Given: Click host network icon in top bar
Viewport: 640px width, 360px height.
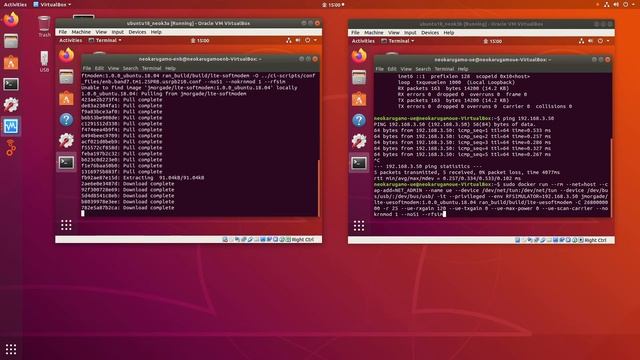Looking at the screenshot, I should pos(607,4).
